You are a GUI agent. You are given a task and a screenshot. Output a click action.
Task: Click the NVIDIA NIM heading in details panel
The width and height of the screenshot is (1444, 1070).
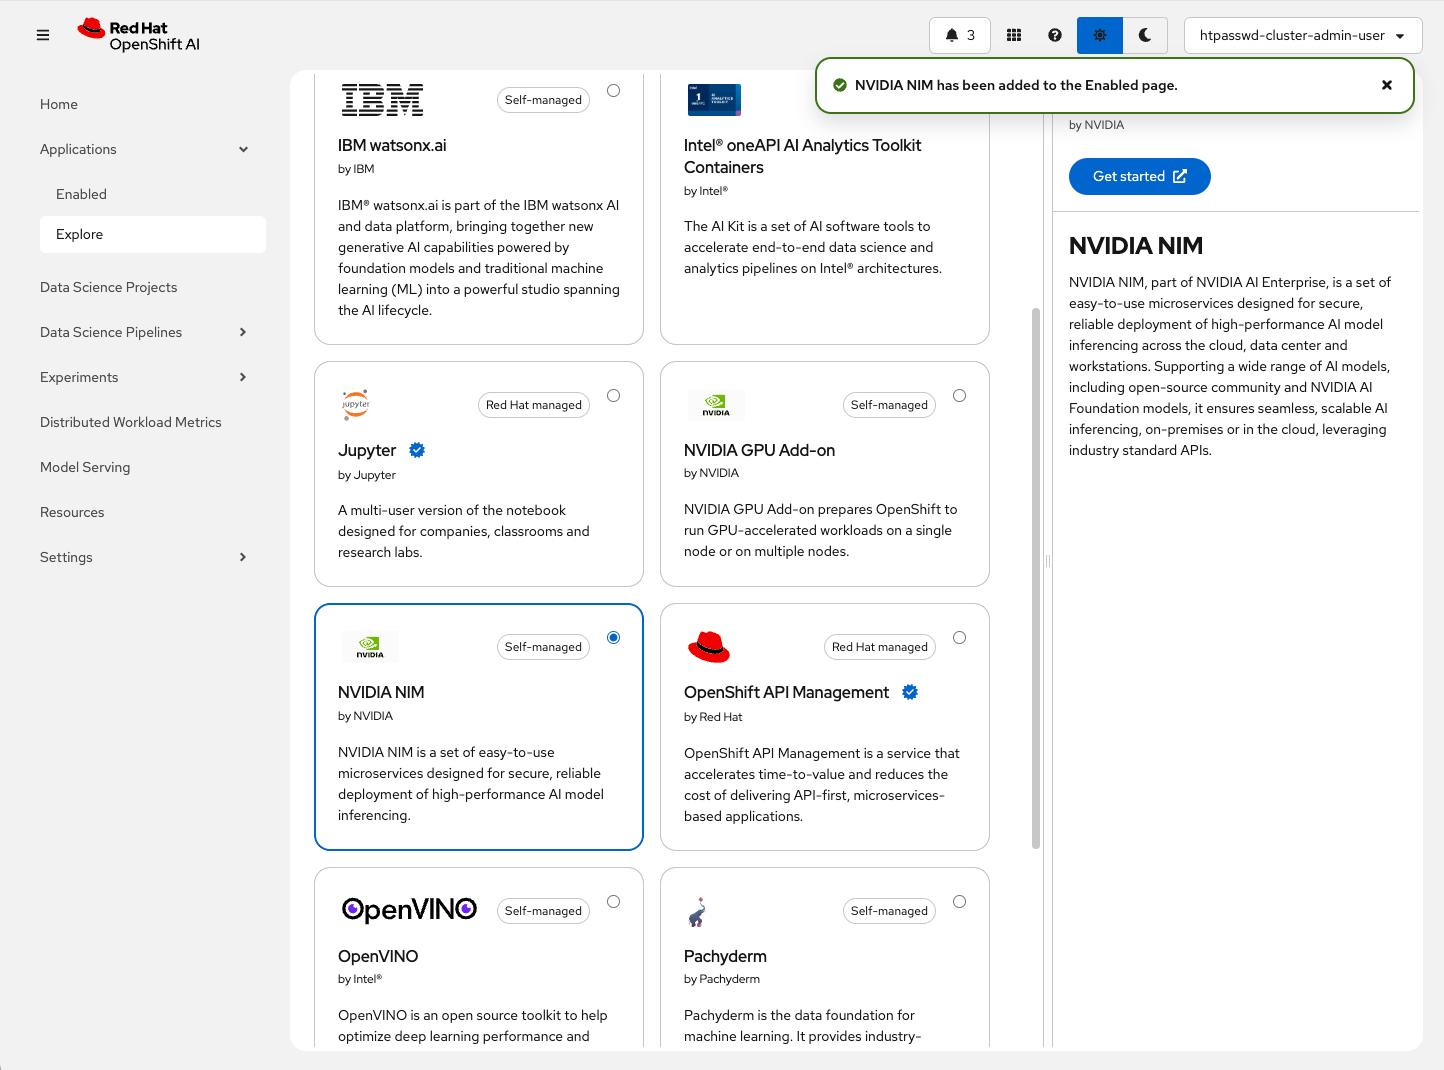point(1136,245)
